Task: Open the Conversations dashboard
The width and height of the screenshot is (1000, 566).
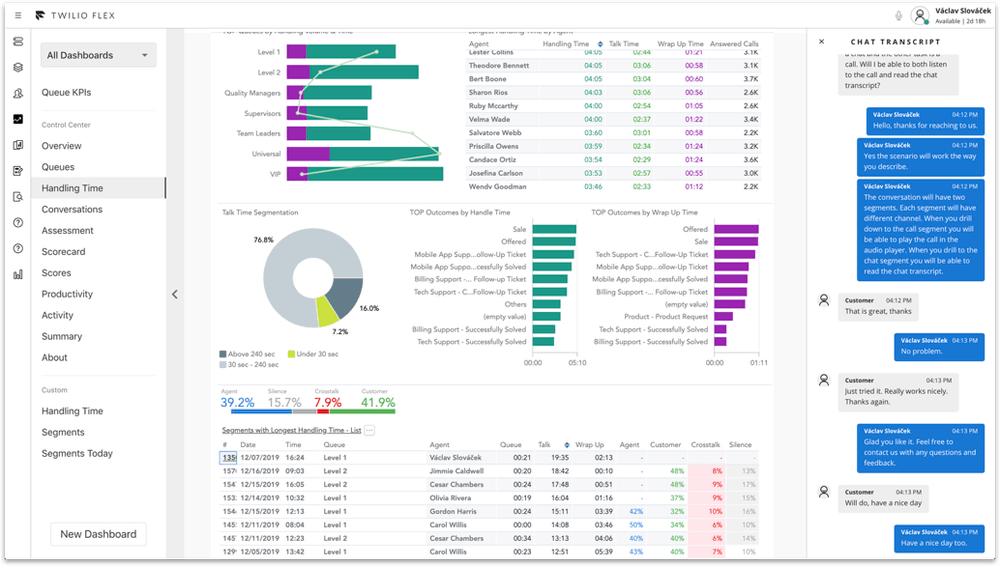Action: coord(72,209)
